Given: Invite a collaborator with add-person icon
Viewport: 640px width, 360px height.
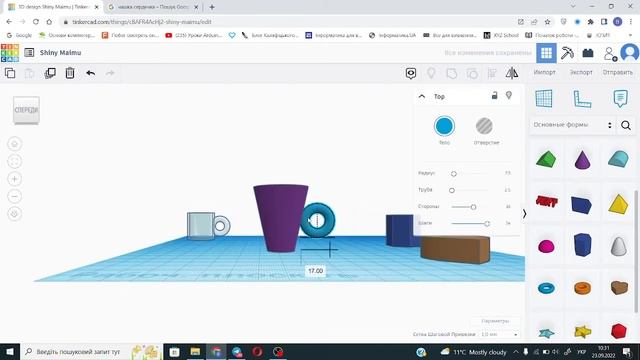Looking at the screenshot, I should (x=610, y=53).
